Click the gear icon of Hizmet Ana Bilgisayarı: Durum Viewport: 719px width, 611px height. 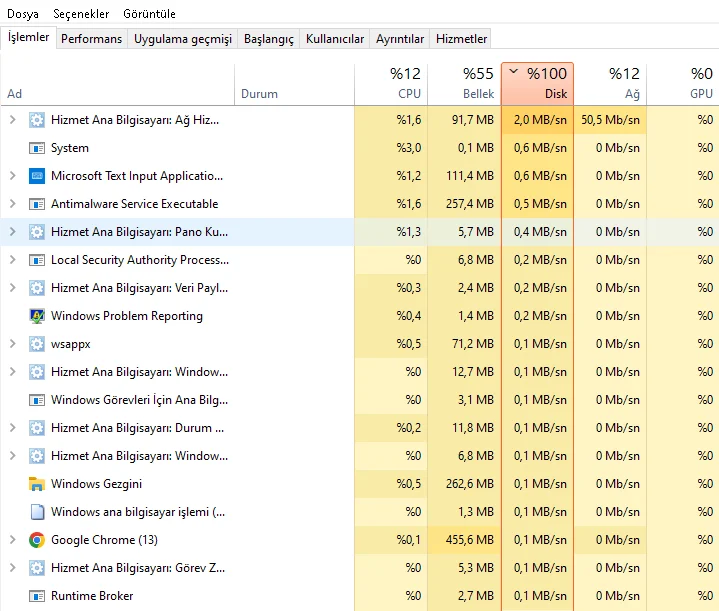tap(37, 428)
